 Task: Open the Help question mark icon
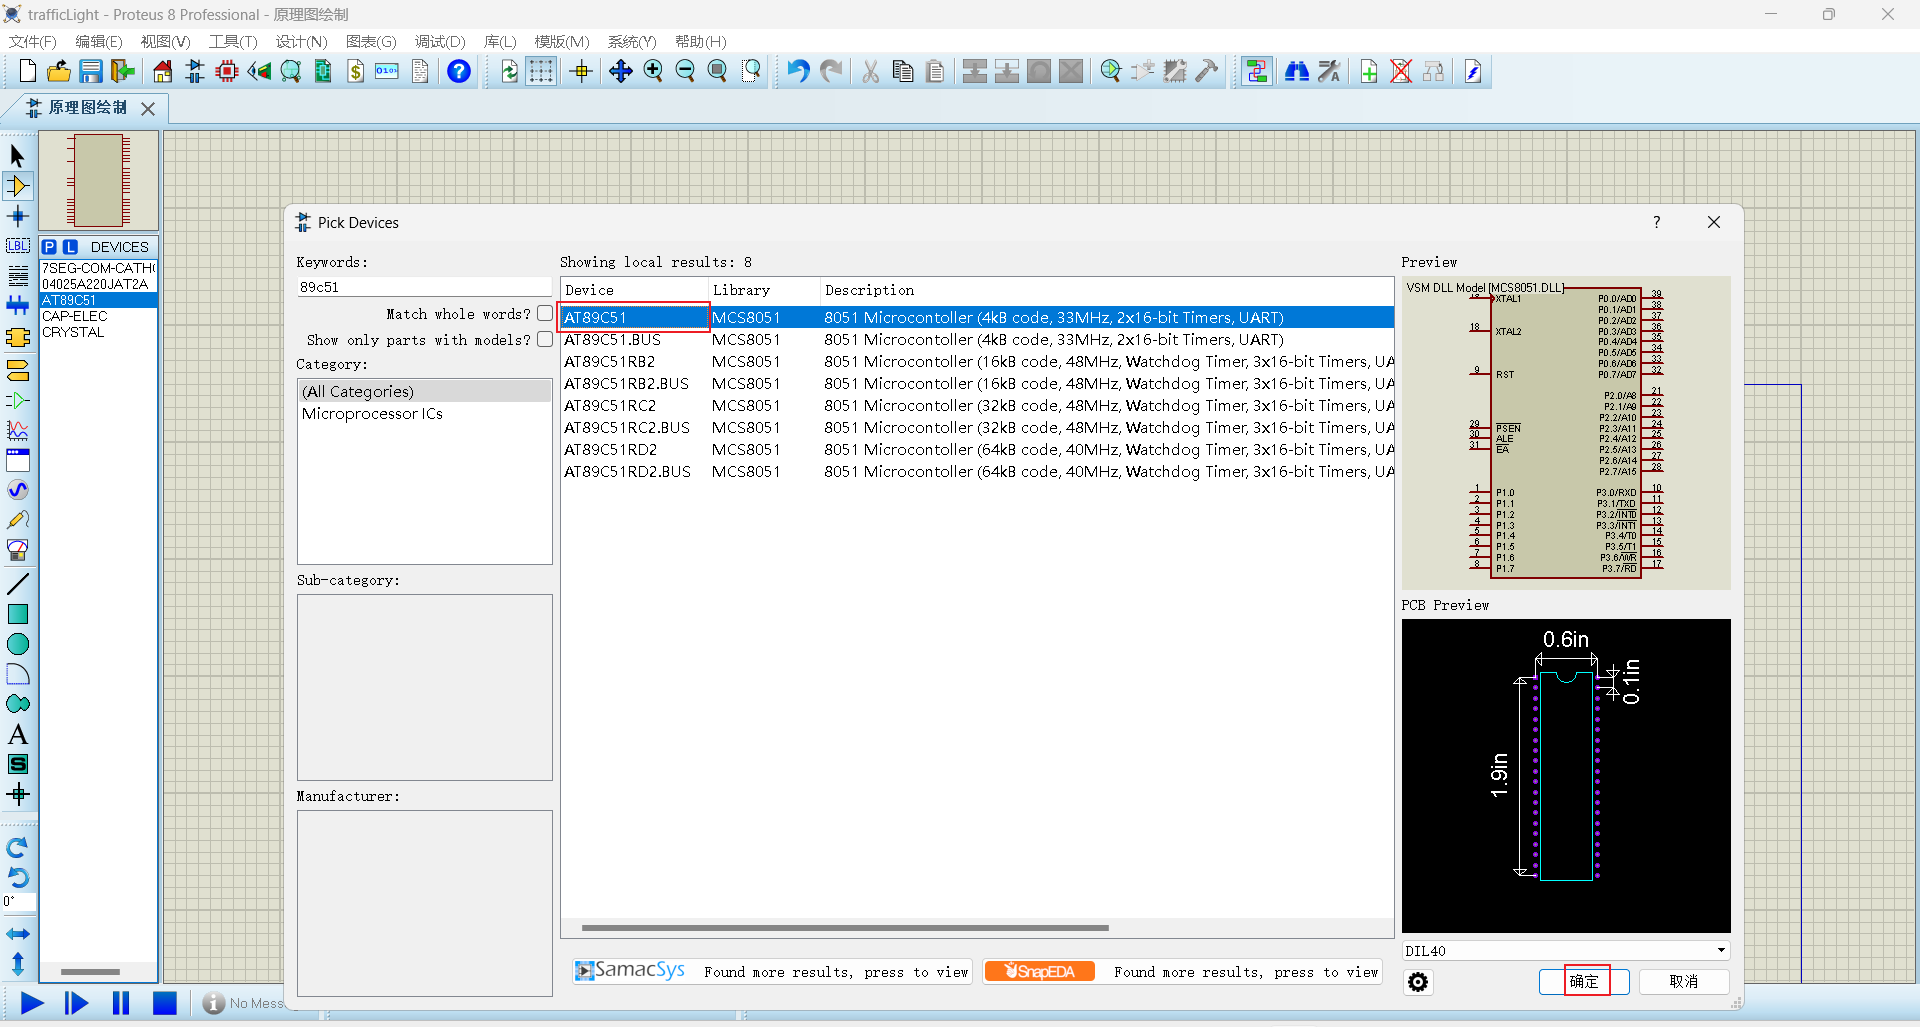coord(459,71)
